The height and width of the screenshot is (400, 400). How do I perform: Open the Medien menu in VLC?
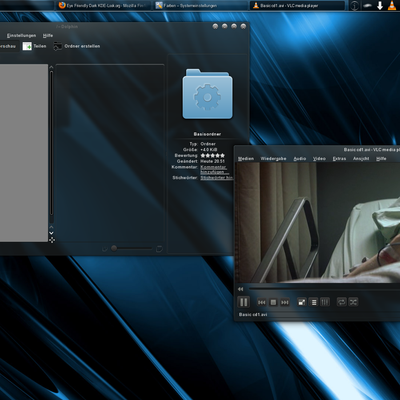(246, 159)
